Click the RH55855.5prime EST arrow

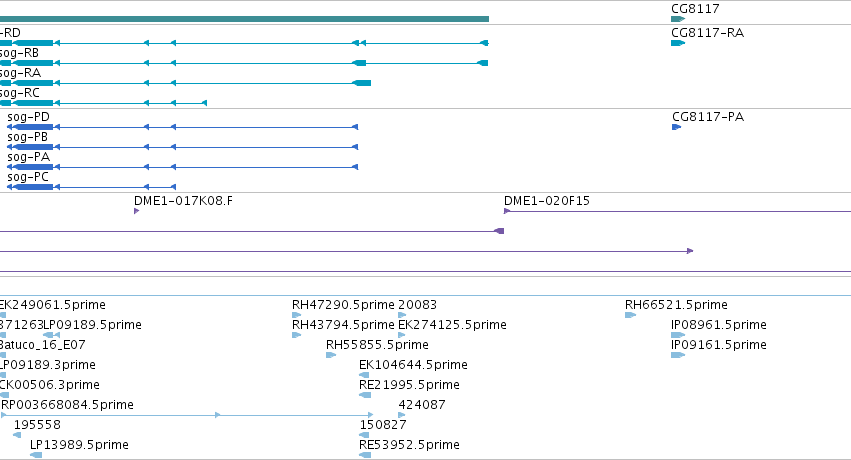coord(331,355)
